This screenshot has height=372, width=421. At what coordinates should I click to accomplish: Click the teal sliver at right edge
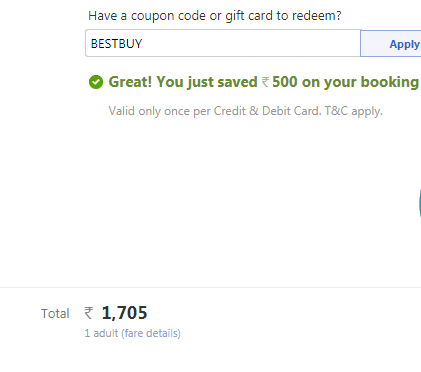(x=420, y=204)
